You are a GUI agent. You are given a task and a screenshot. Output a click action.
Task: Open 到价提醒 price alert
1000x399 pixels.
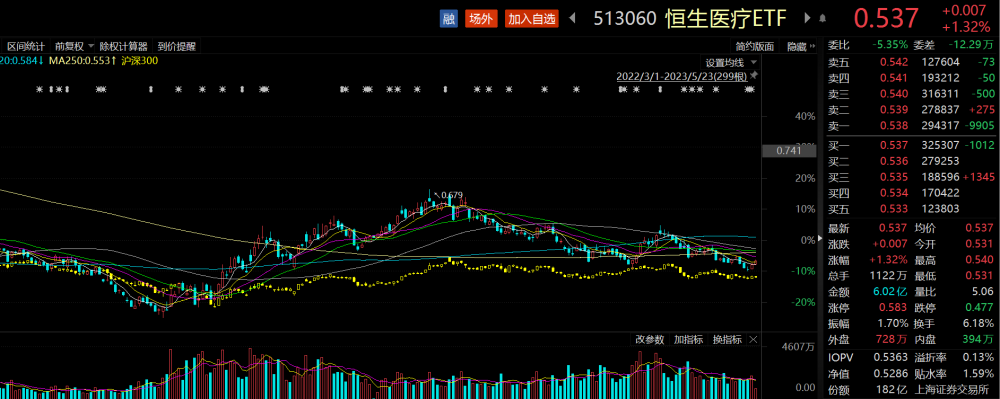pyautogui.click(x=177, y=47)
